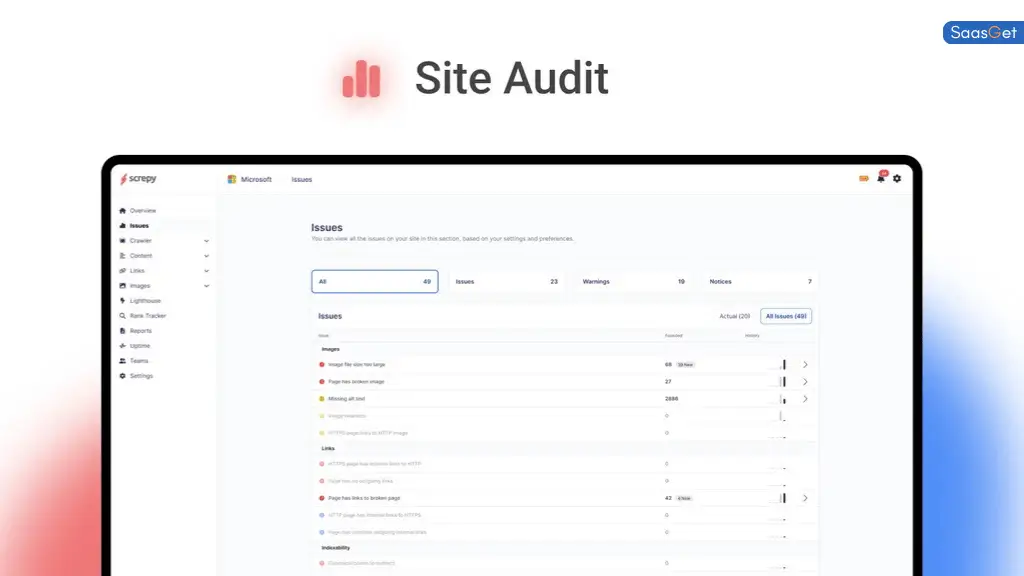Open details arrow for Page has links to broken page

805,498
